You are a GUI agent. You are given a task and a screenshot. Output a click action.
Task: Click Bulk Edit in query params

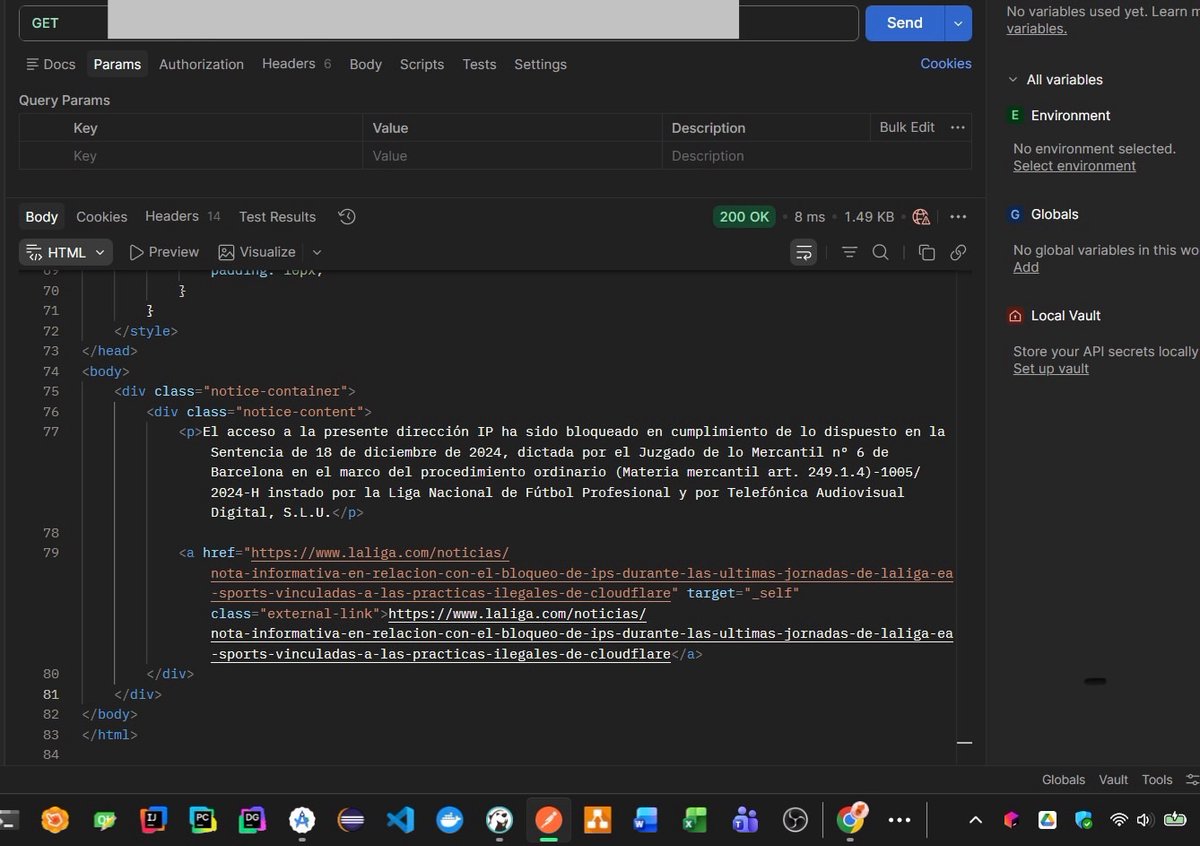pyautogui.click(x=907, y=127)
